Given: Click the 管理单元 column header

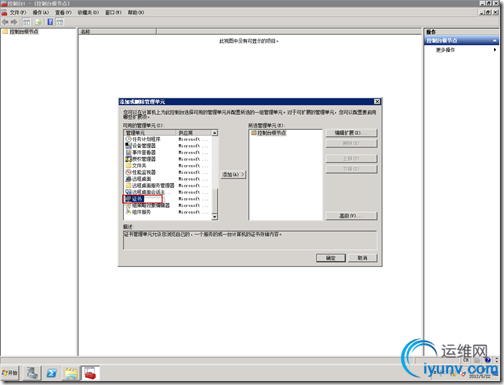Looking at the screenshot, I should pos(150,133).
